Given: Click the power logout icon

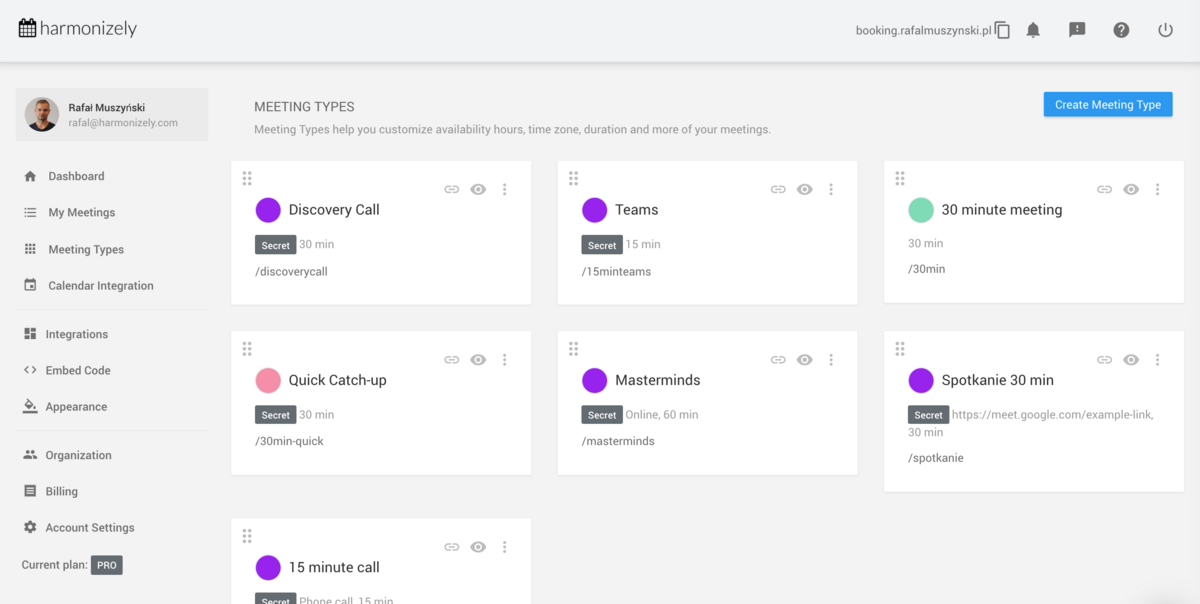Looking at the screenshot, I should pyautogui.click(x=1165, y=30).
